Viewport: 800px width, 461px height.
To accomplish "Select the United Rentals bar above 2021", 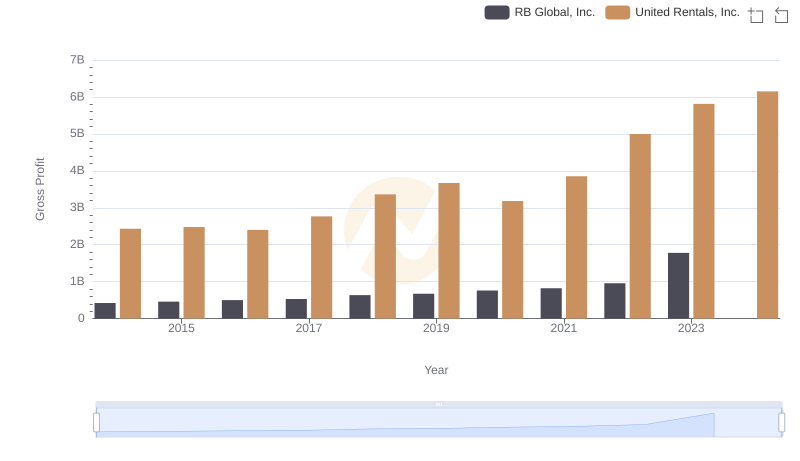I will pos(576,247).
